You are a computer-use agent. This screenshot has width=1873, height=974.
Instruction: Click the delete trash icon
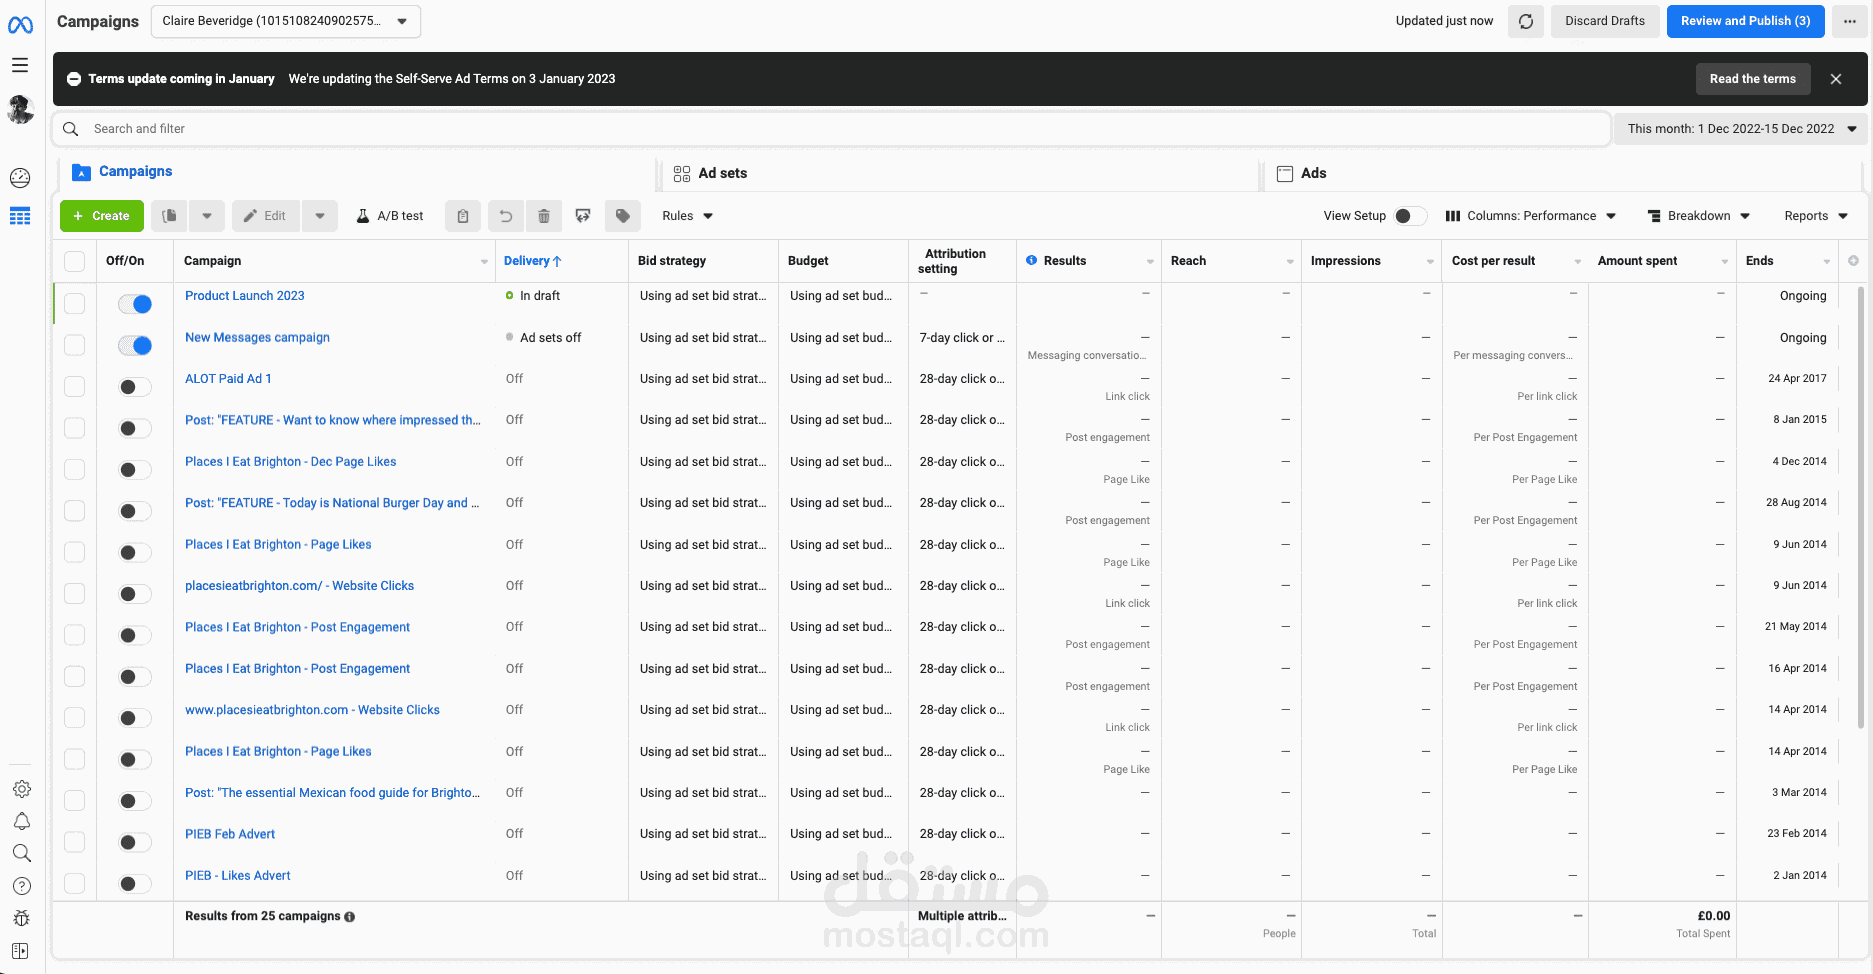click(544, 216)
